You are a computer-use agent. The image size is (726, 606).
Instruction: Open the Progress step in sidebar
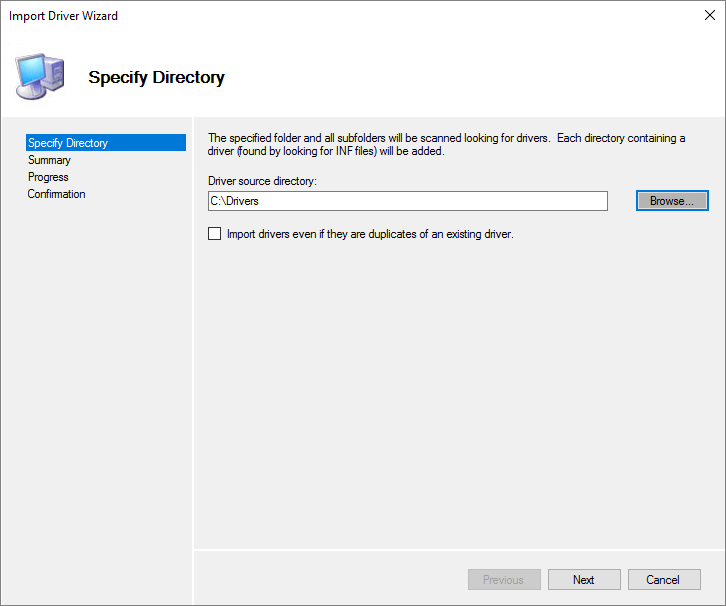48,177
